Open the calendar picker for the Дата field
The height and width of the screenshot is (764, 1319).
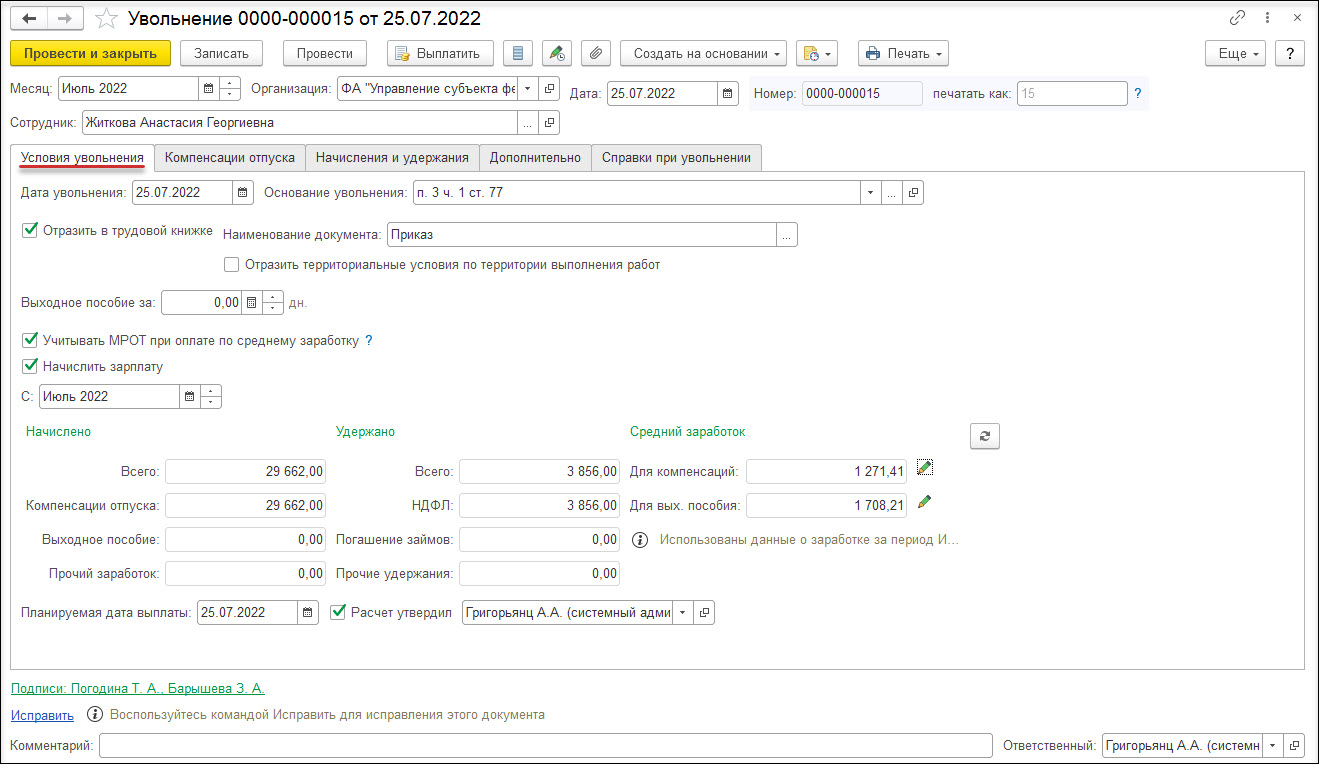pyautogui.click(x=728, y=93)
